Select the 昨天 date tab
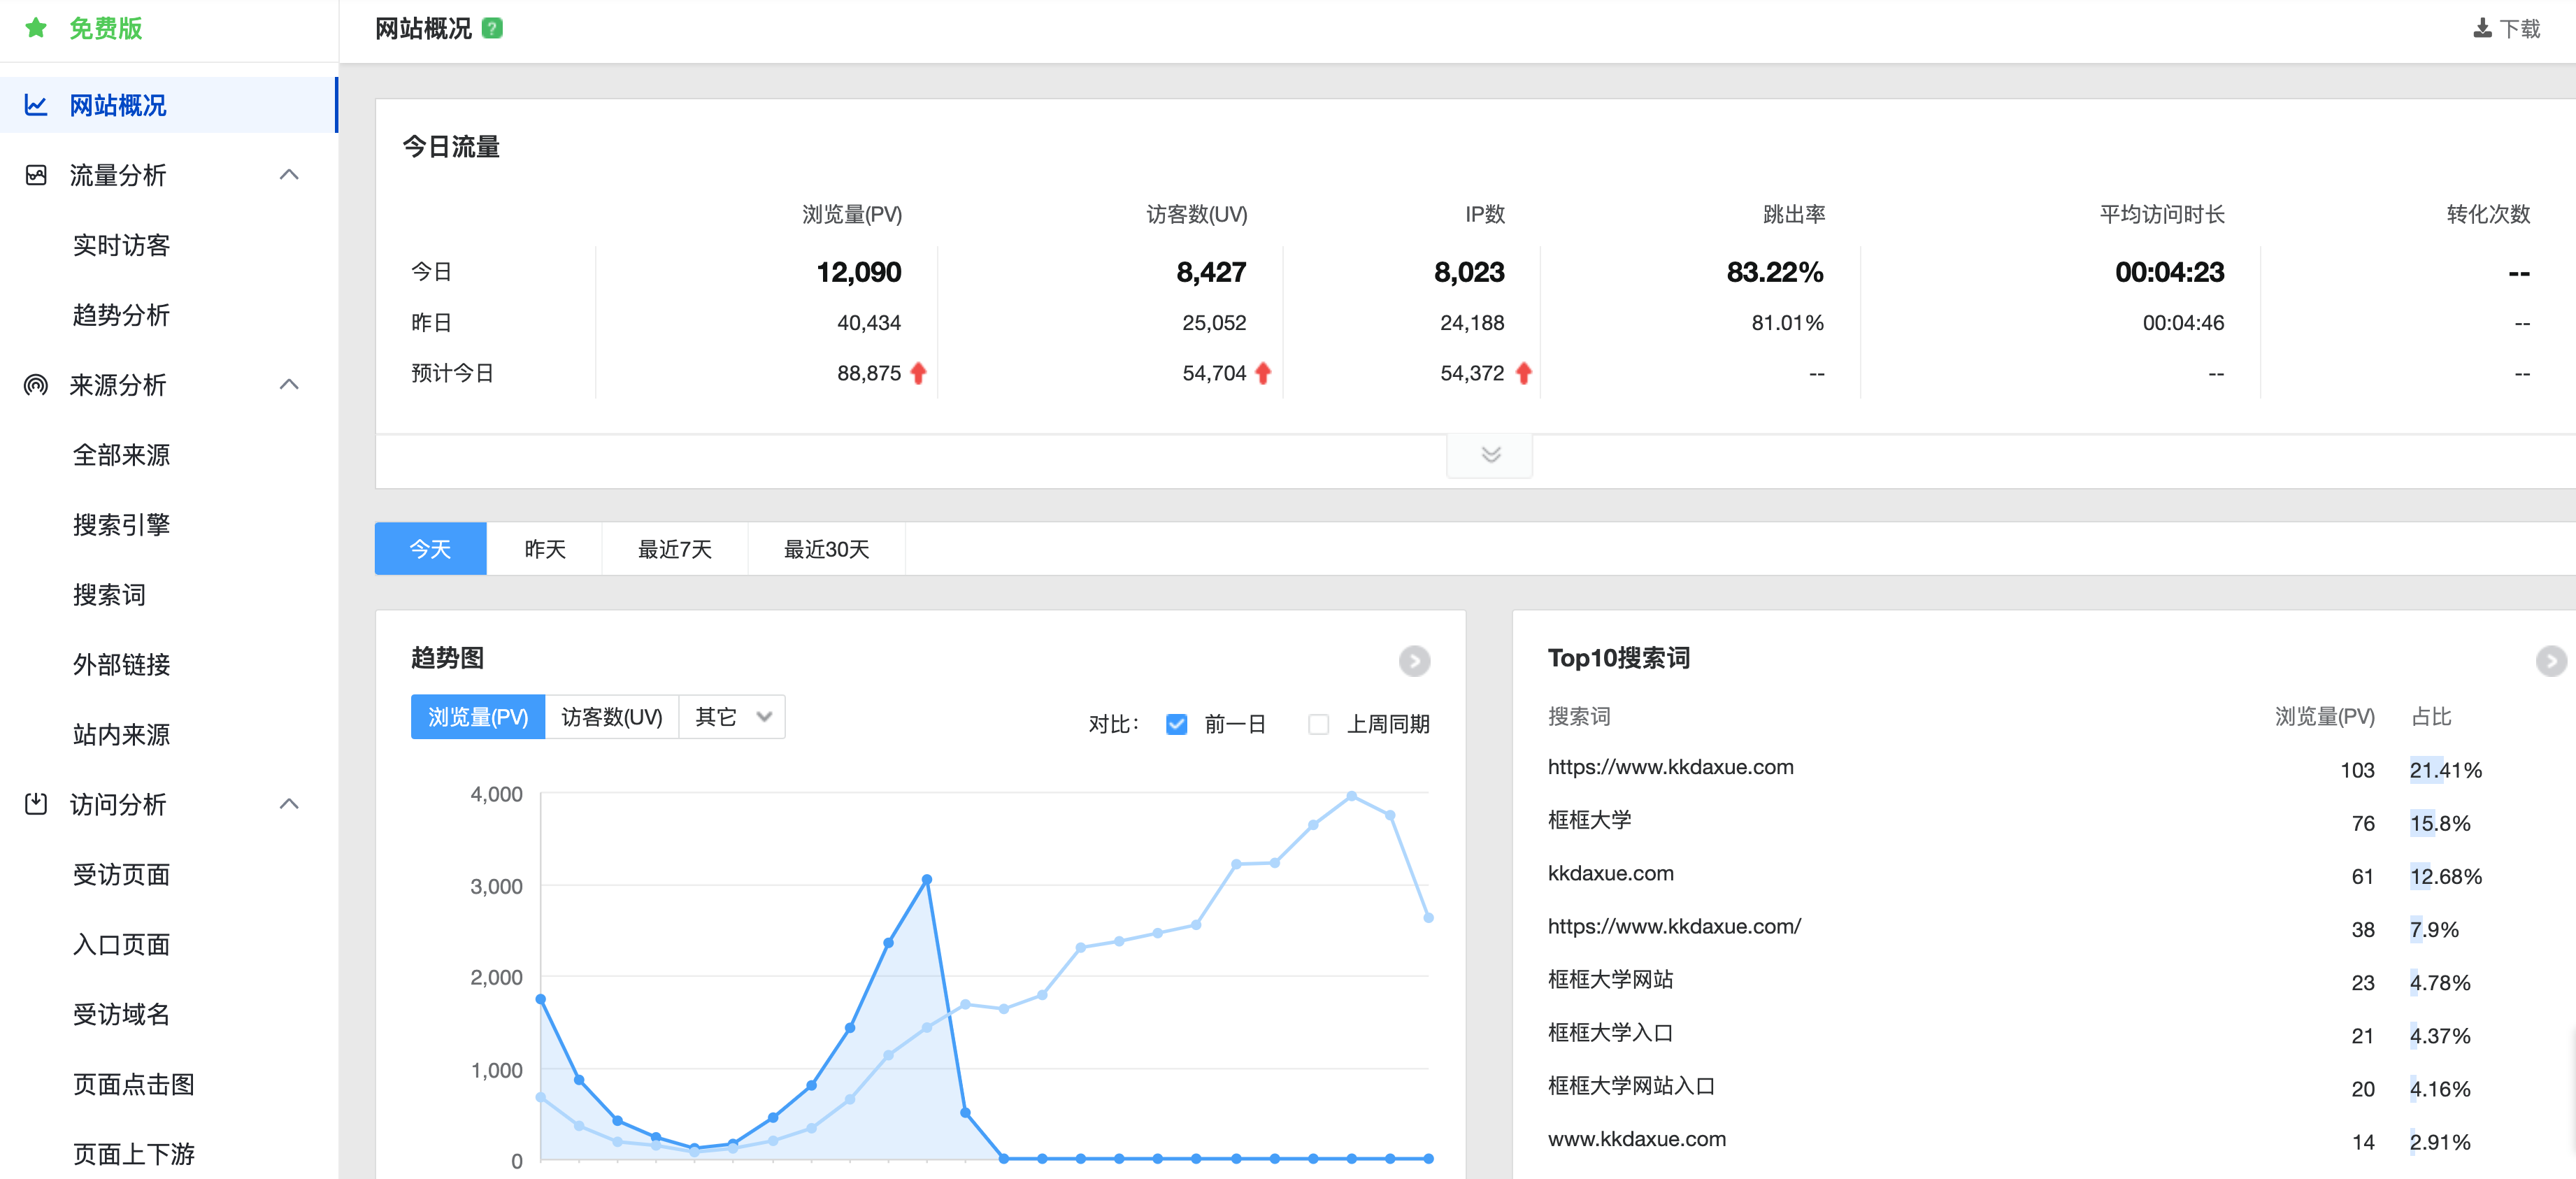The width and height of the screenshot is (2576, 1179). click(x=545, y=549)
